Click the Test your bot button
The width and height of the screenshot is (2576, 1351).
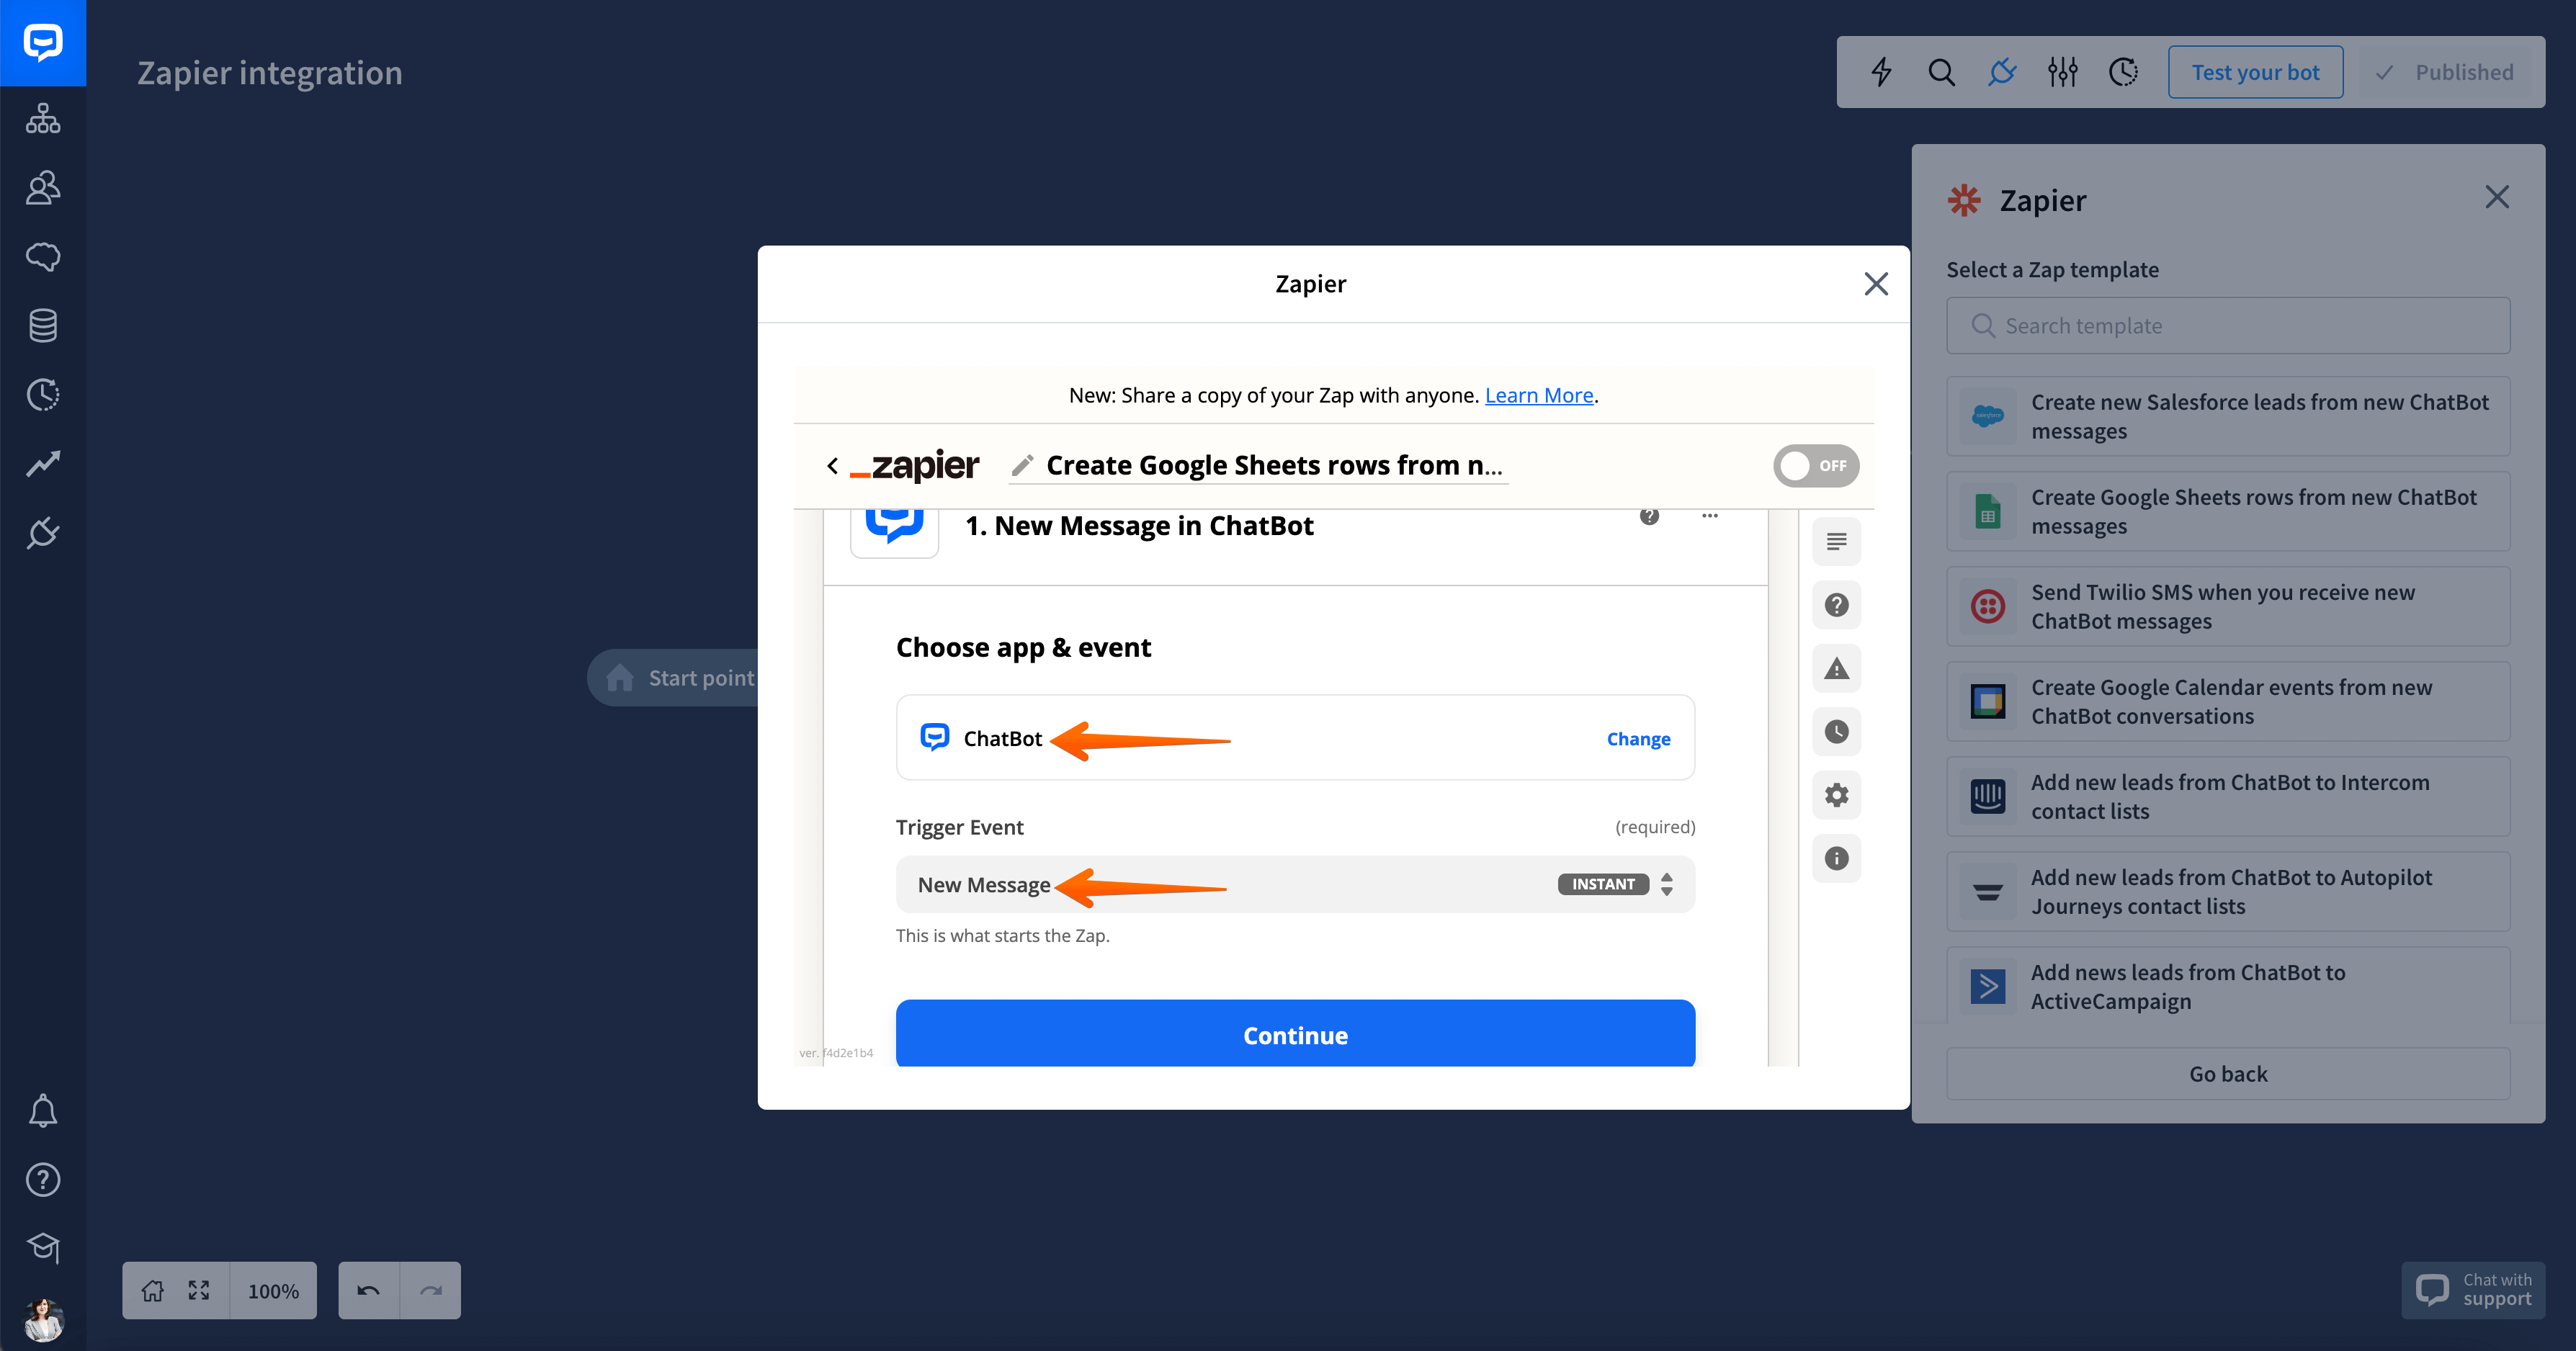click(x=2255, y=72)
